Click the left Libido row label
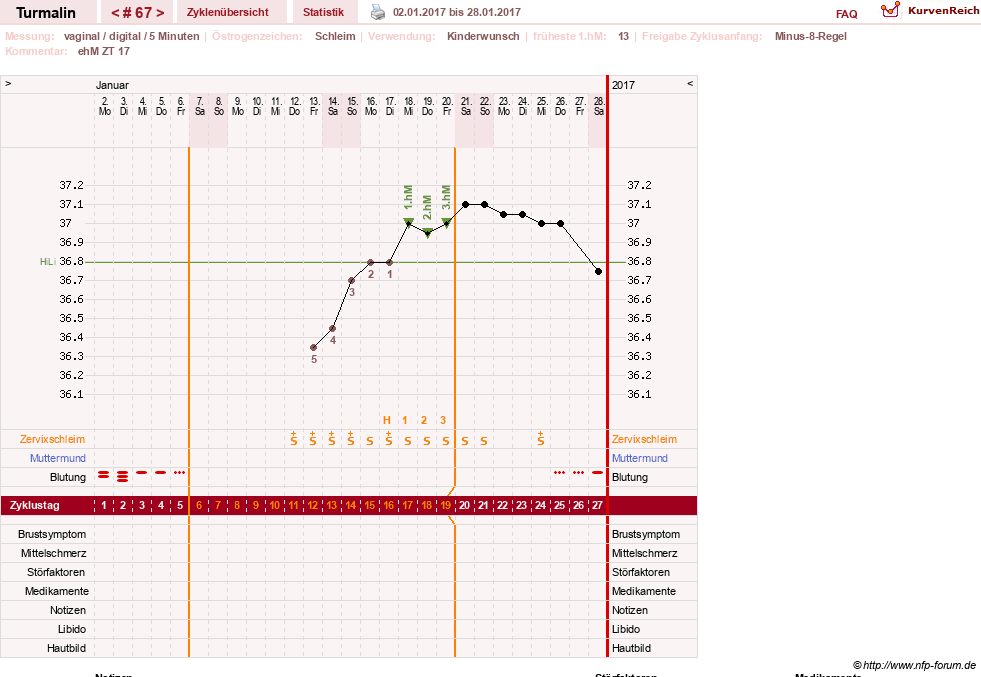Screen dimensions: 981x677 coord(72,629)
